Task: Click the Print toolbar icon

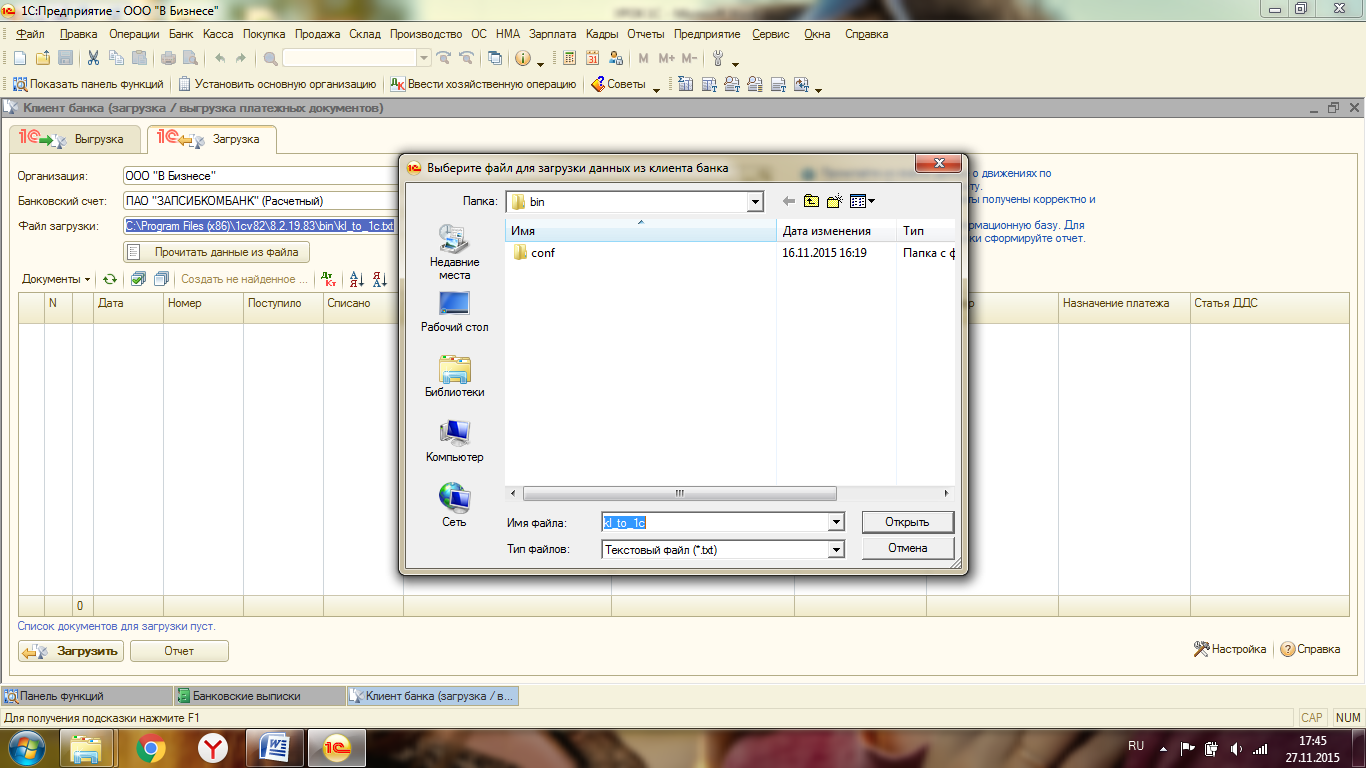Action: pos(168,58)
